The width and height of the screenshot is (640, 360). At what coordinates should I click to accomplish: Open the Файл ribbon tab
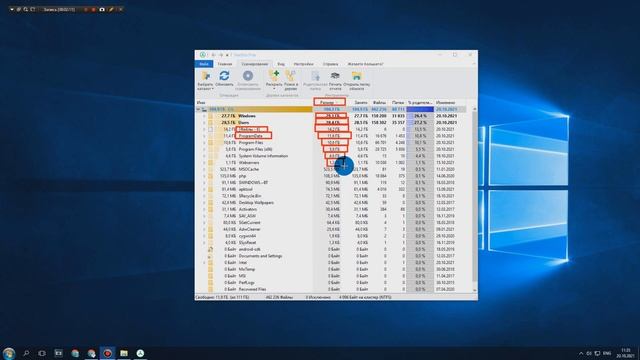point(204,64)
